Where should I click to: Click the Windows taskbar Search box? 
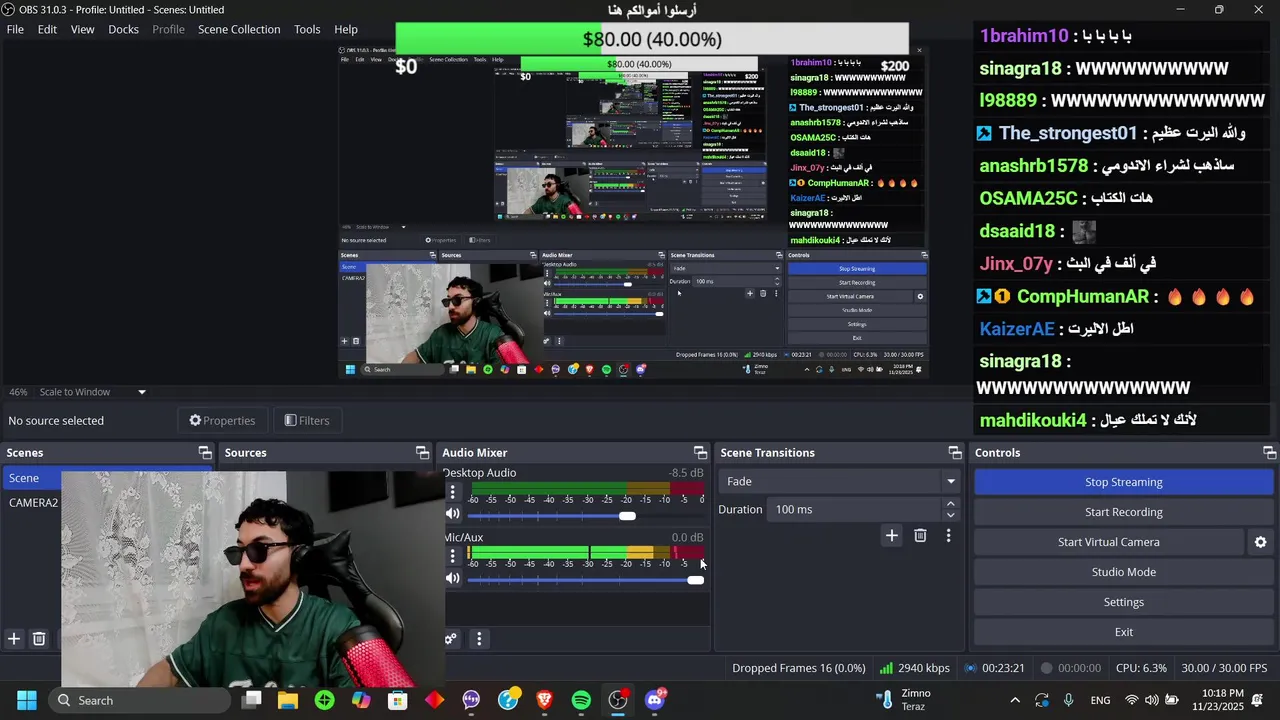click(139, 700)
